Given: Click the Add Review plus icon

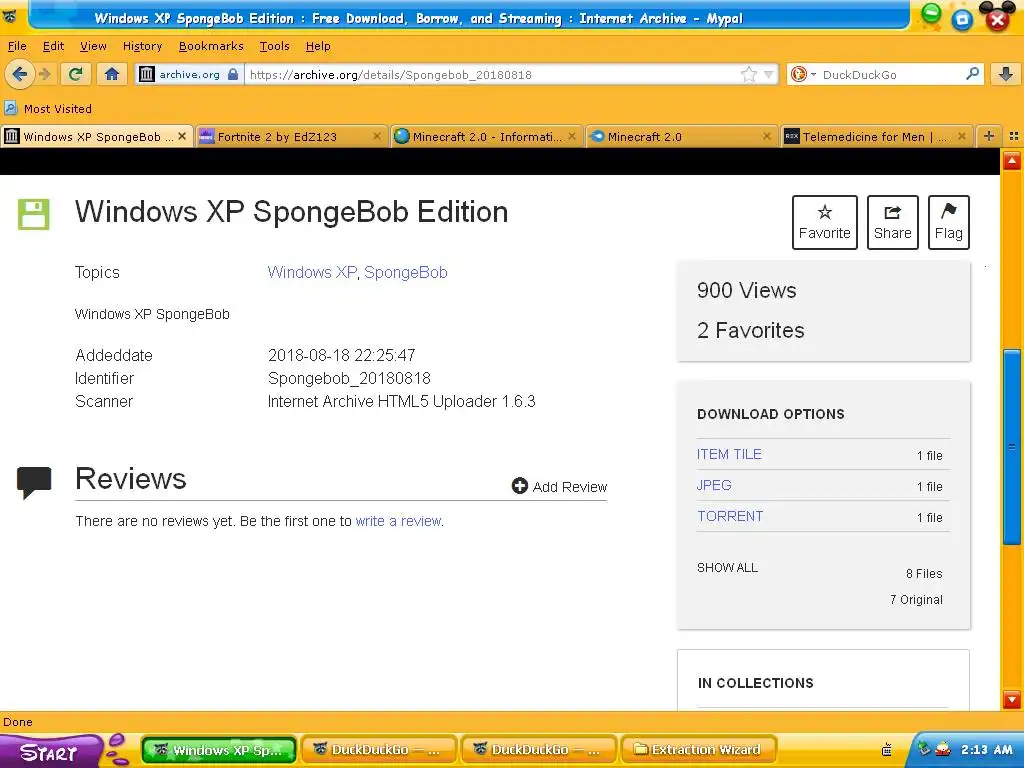Looking at the screenshot, I should [x=520, y=486].
